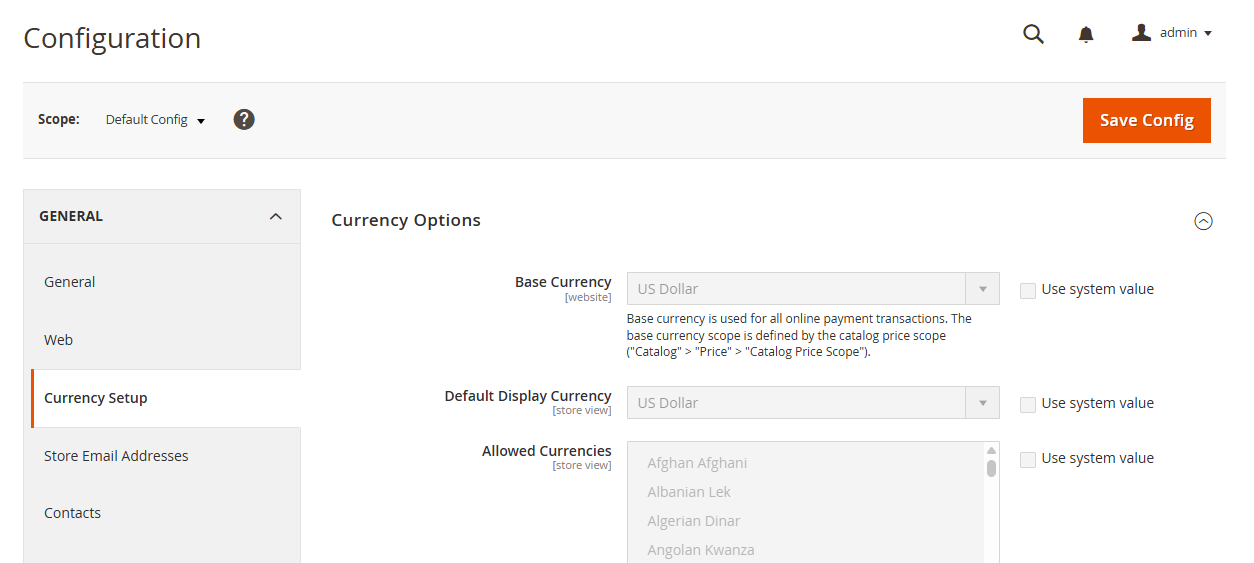Go to the Web settings tab
Viewport: 1254px width, 563px height.
[x=59, y=340]
